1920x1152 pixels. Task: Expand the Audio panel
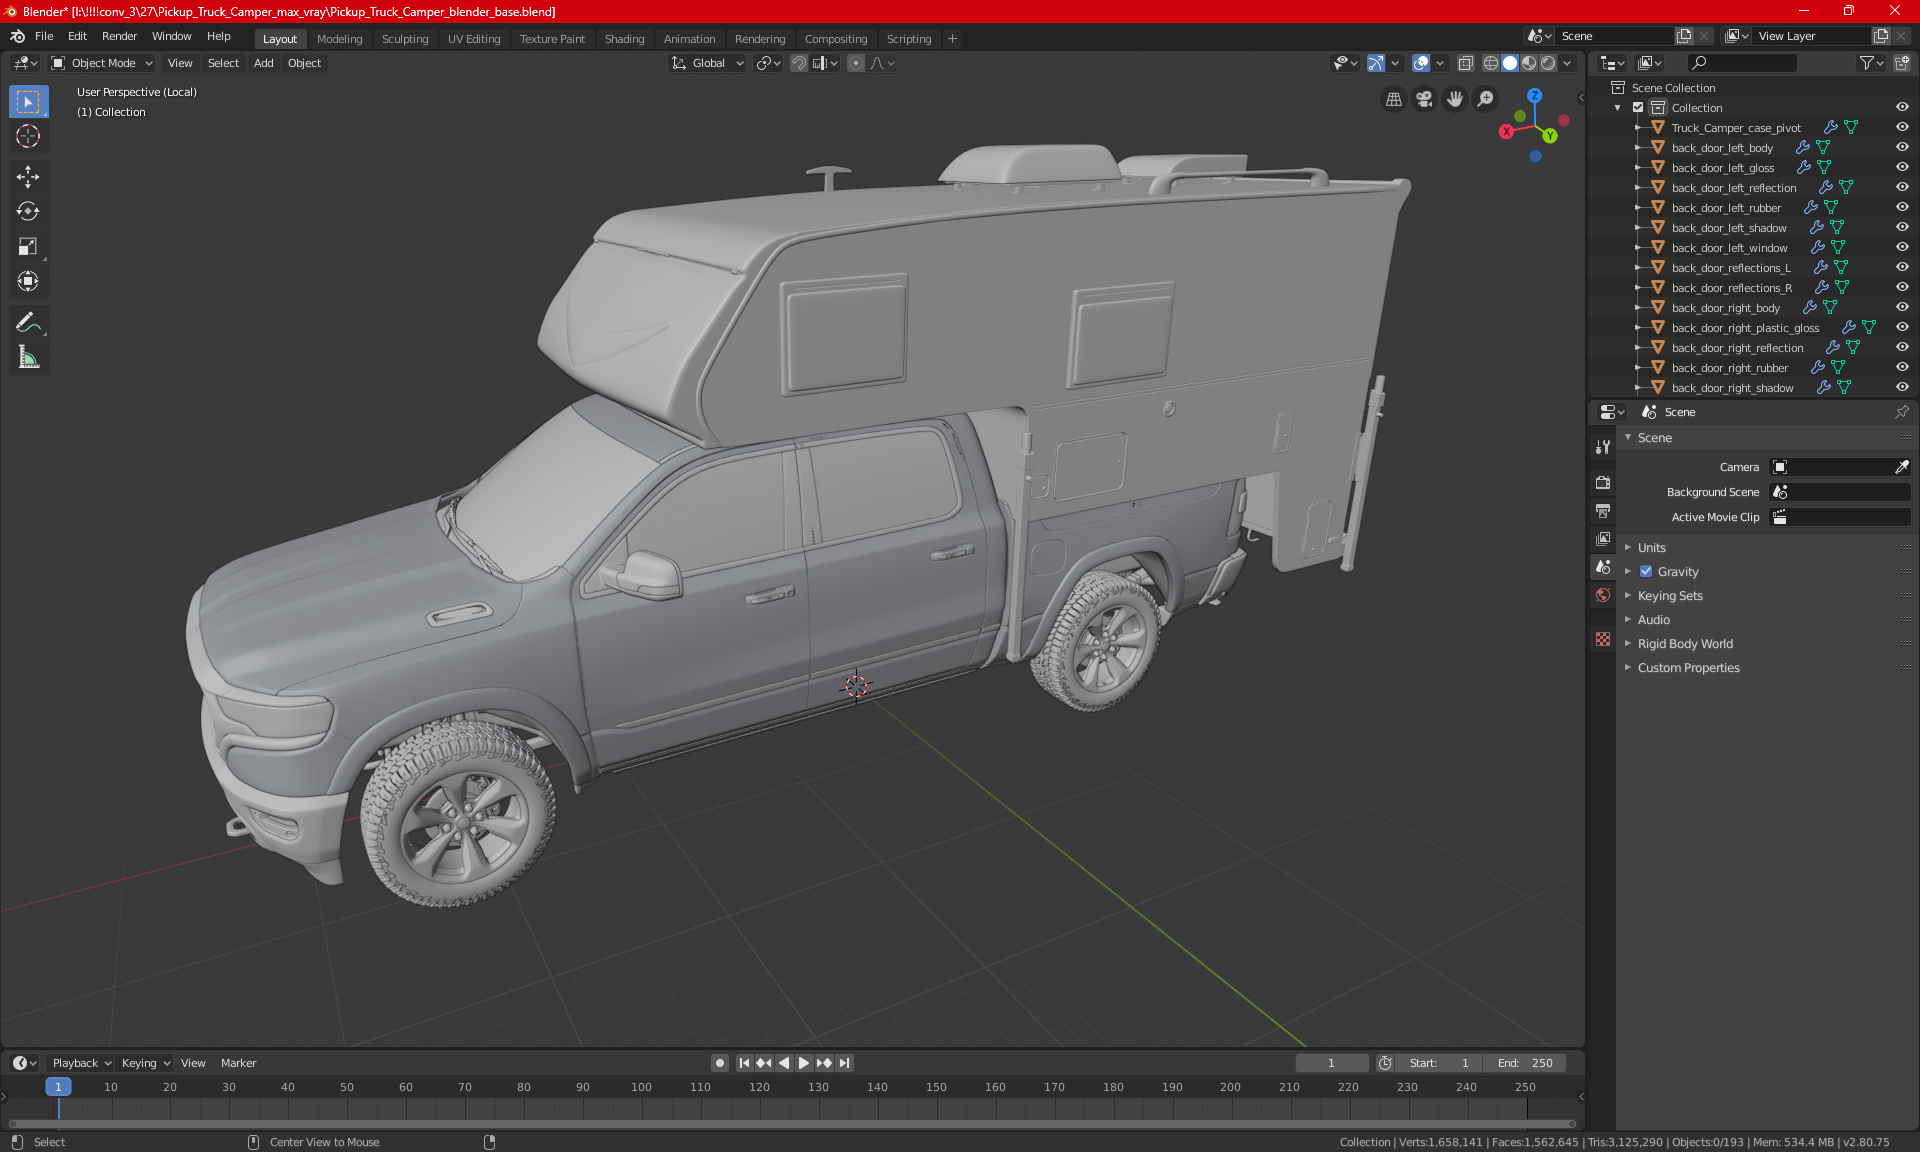pos(1653,620)
